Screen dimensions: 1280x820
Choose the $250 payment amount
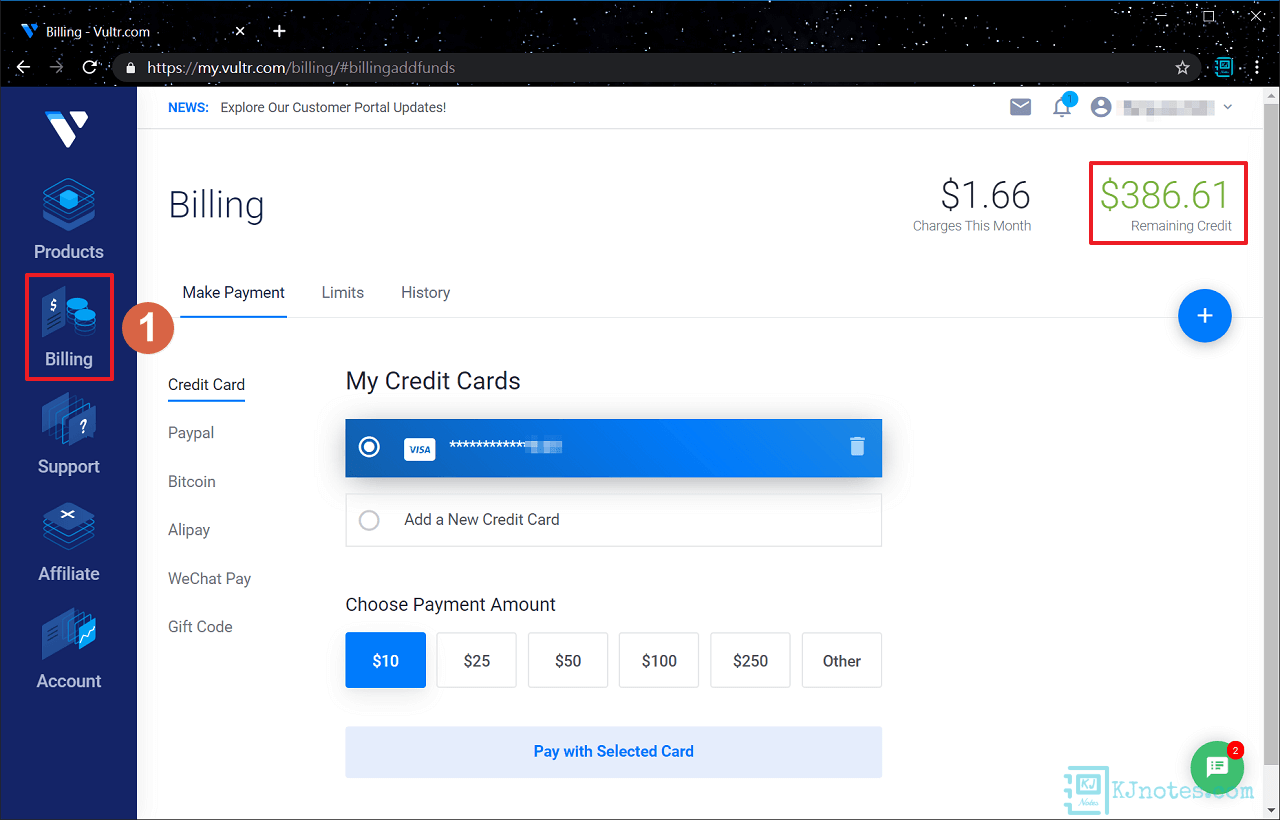[x=750, y=660]
